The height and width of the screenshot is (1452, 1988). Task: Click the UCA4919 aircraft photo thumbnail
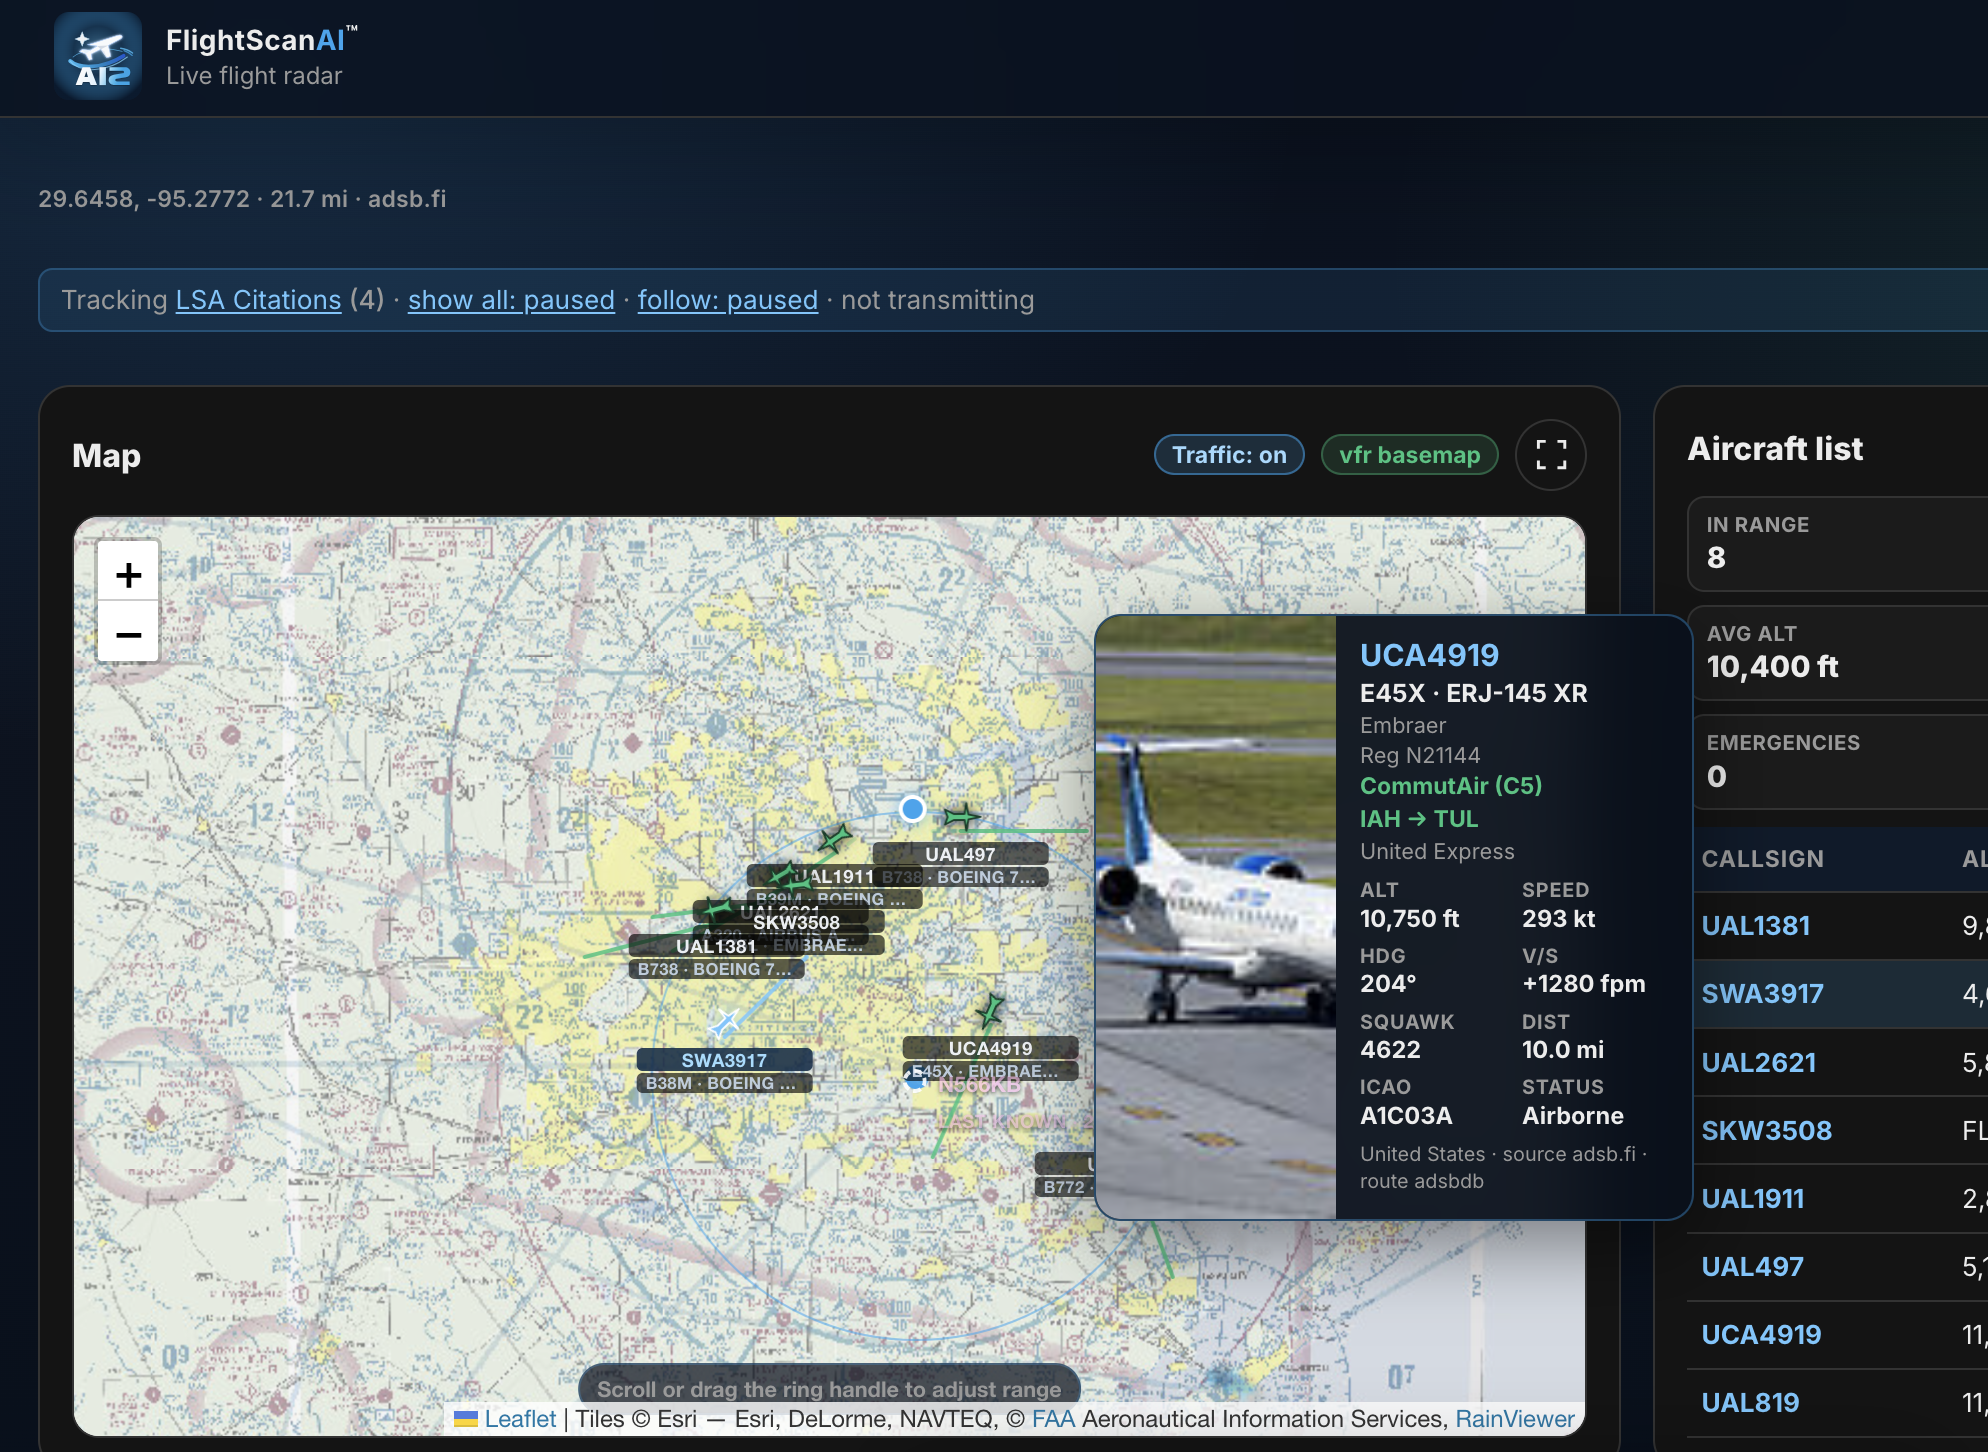point(1216,917)
